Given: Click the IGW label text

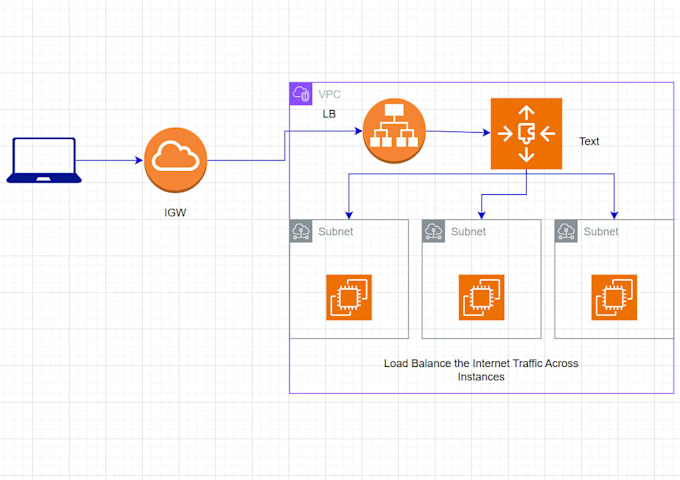Looking at the screenshot, I should pyautogui.click(x=175, y=212).
